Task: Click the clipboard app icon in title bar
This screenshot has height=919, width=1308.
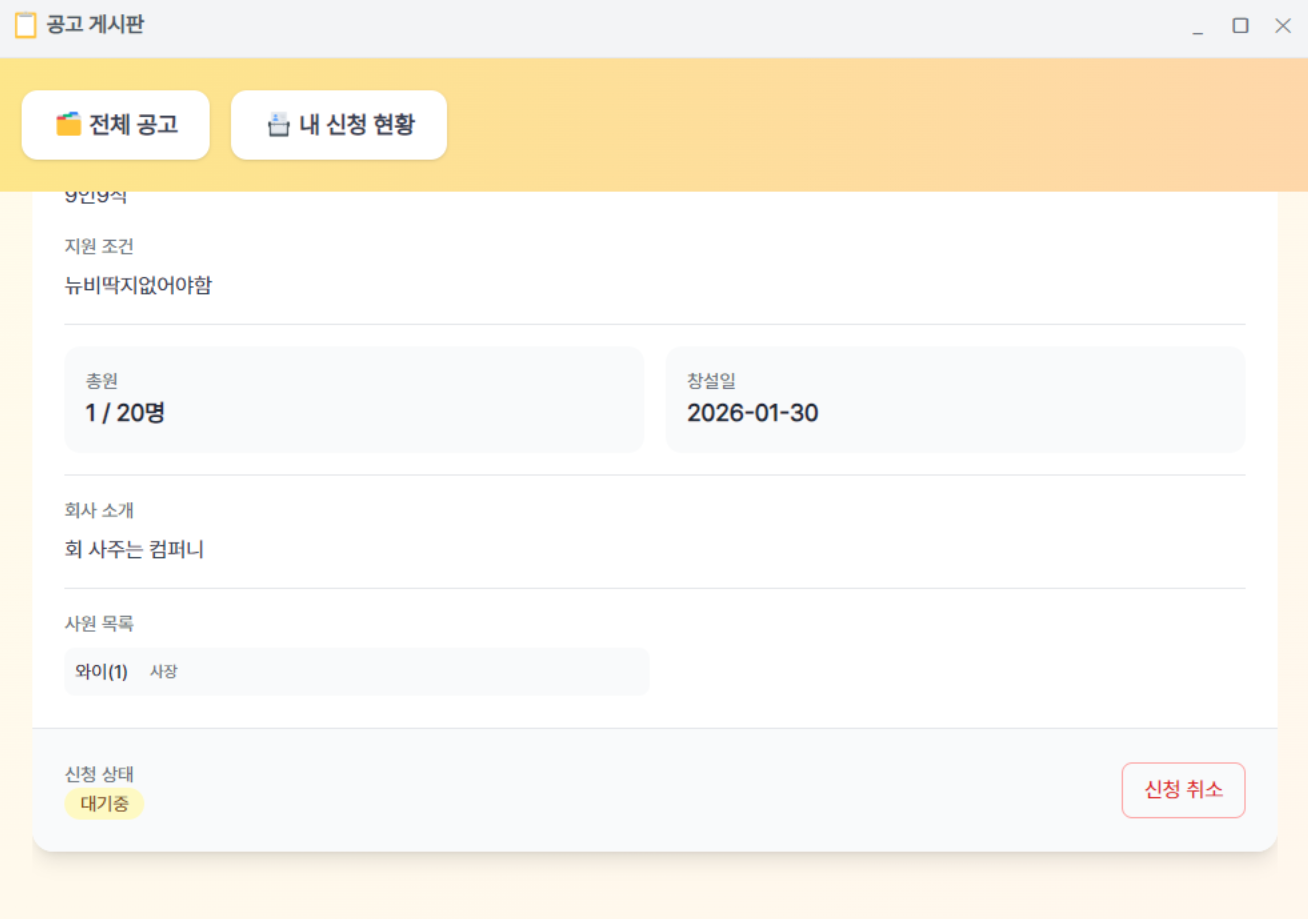Action: pos(26,26)
